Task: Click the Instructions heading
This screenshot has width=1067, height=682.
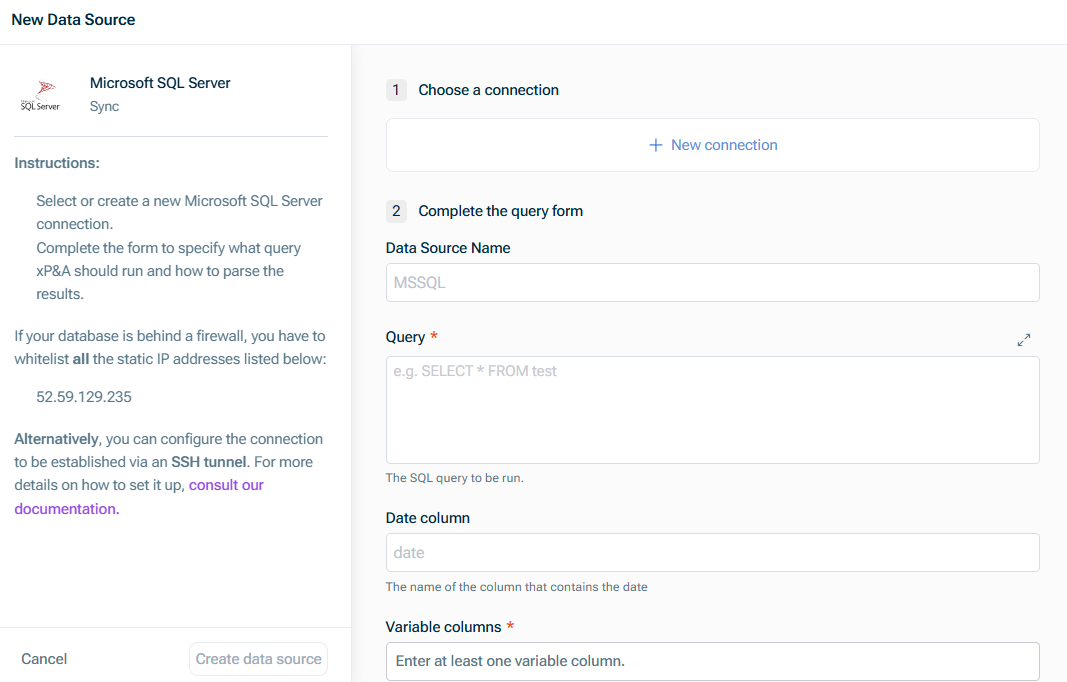Action: (57, 163)
